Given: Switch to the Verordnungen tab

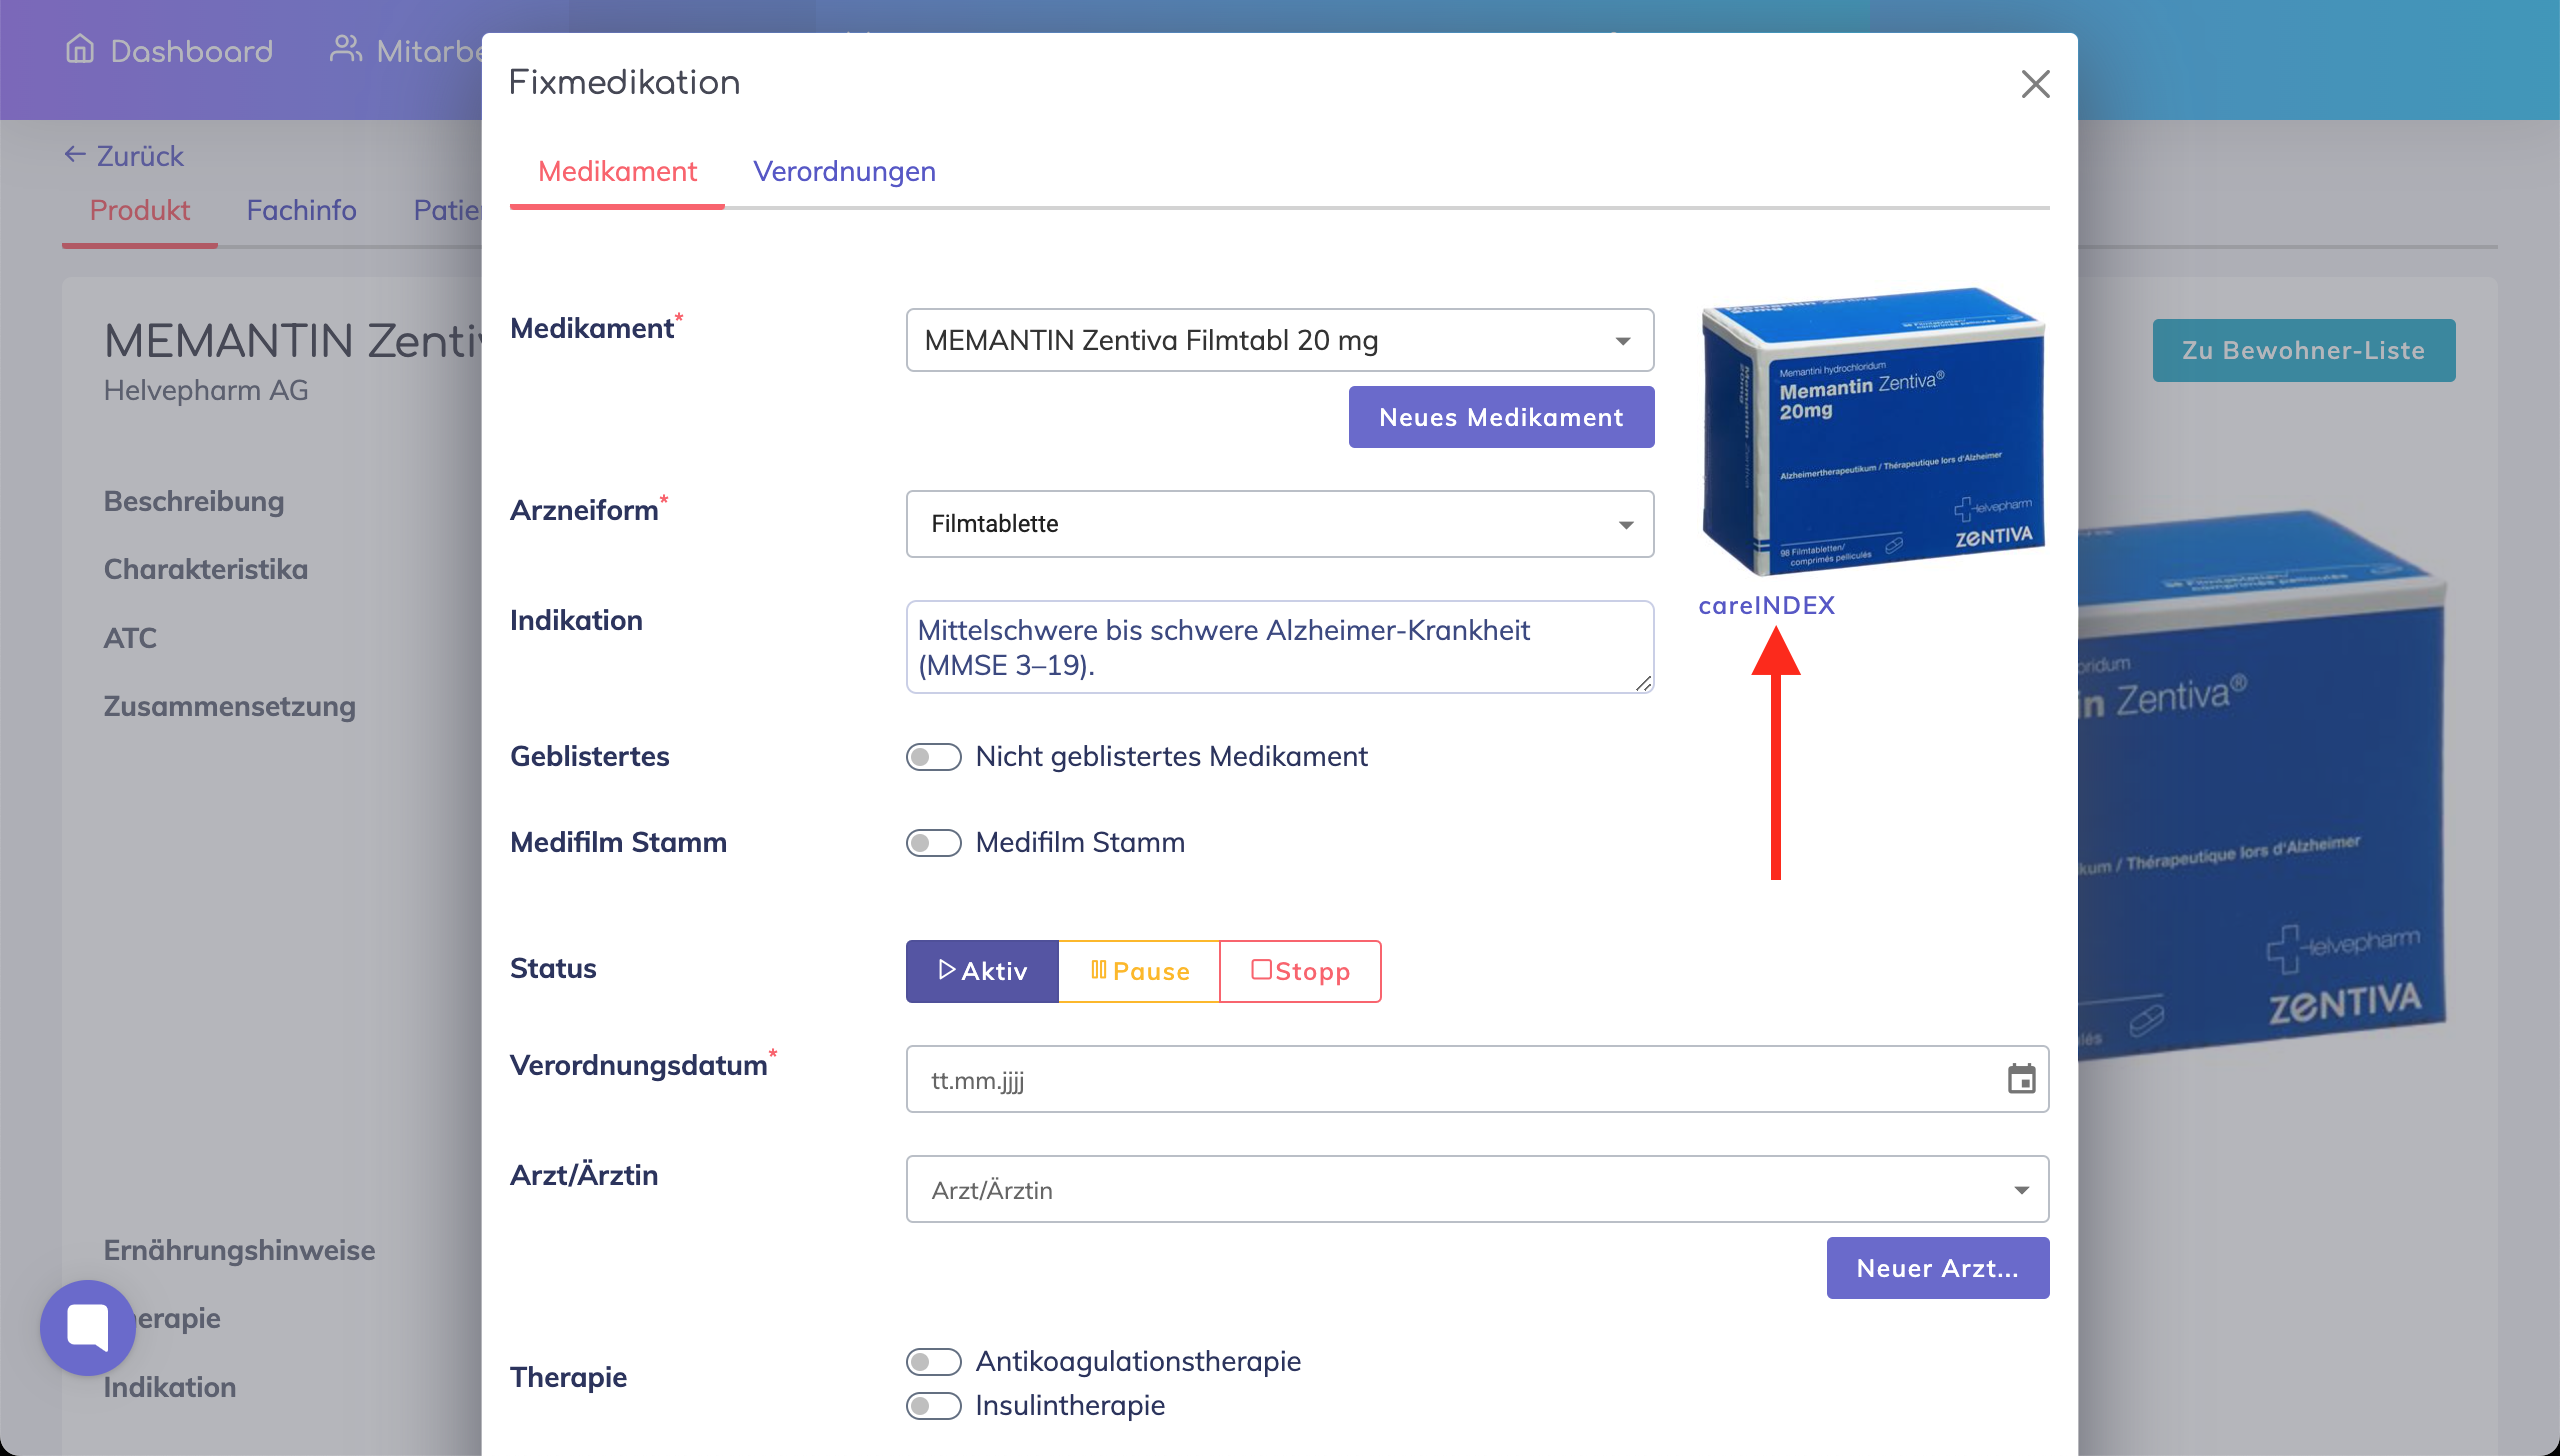Looking at the screenshot, I should click(844, 172).
